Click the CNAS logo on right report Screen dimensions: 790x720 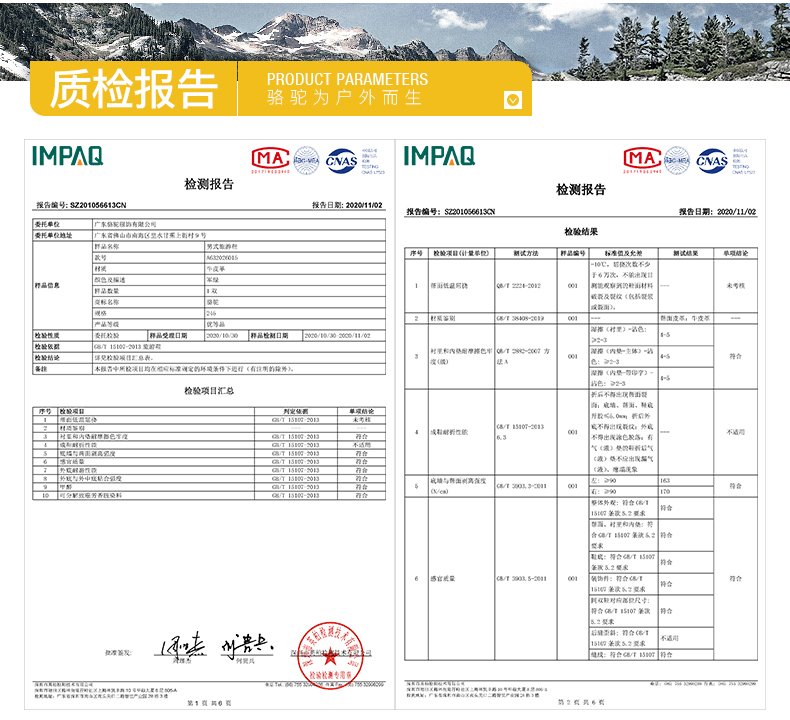point(711,161)
